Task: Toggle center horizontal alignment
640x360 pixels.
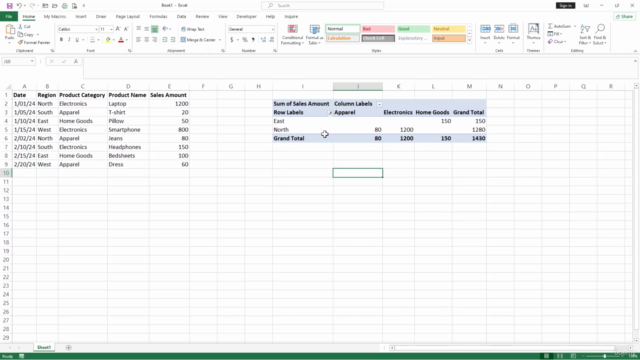Action: click(147, 40)
